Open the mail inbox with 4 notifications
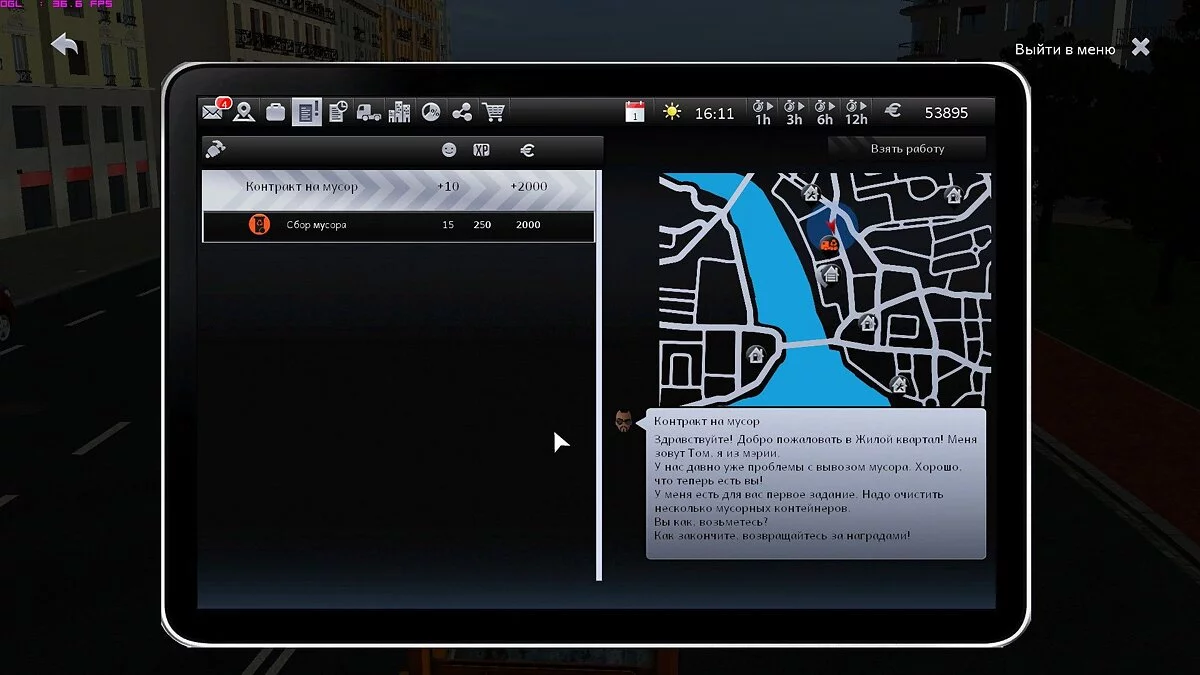Viewport: 1200px width, 675px height. pyautogui.click(x=214, y=112)
